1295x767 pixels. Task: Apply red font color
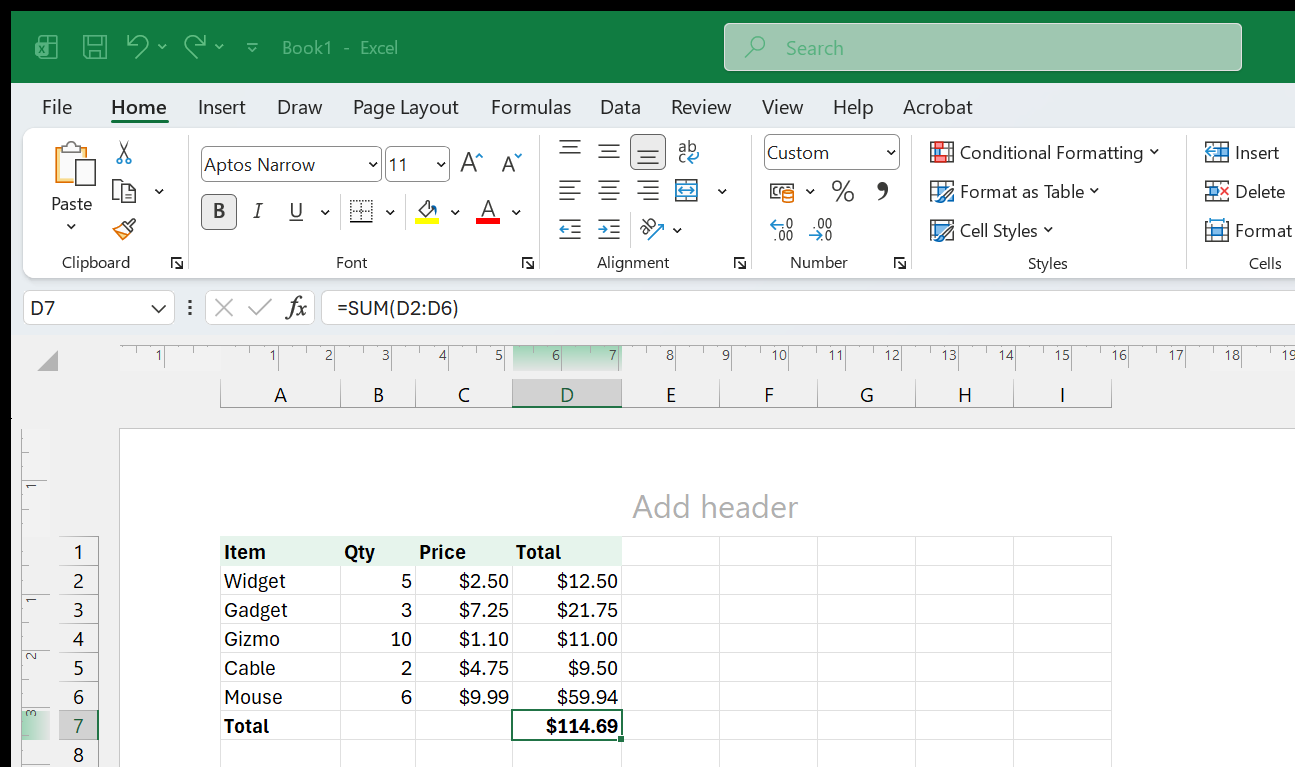pos(488,211)
